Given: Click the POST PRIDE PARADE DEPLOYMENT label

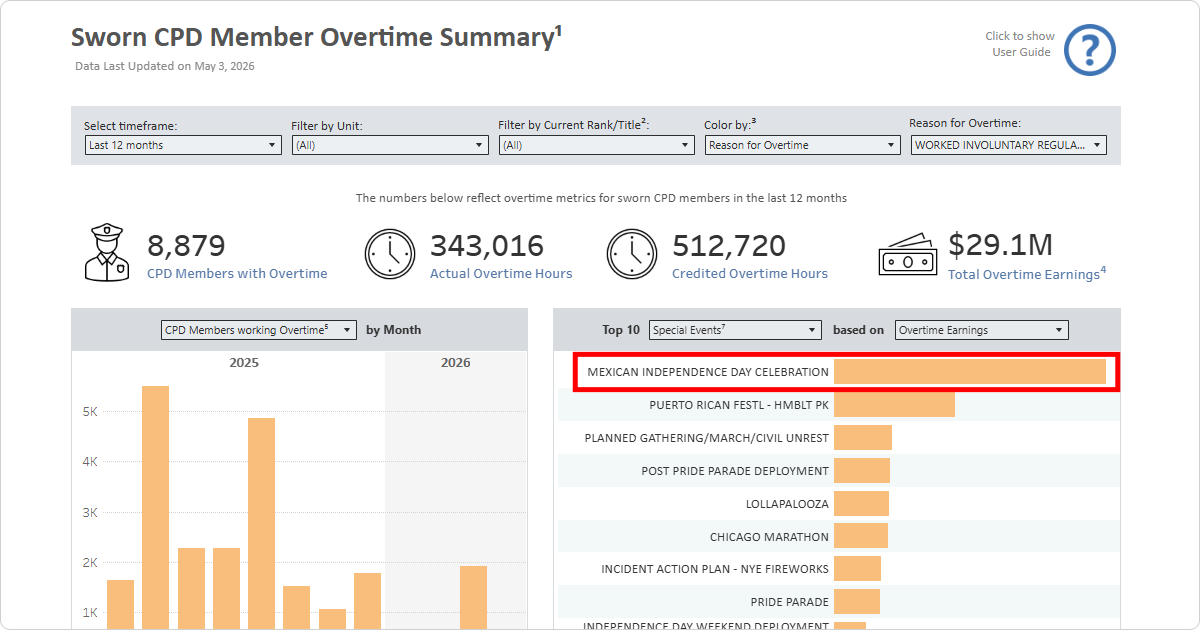Looking at the screenshot, I should tap(735, 471).
